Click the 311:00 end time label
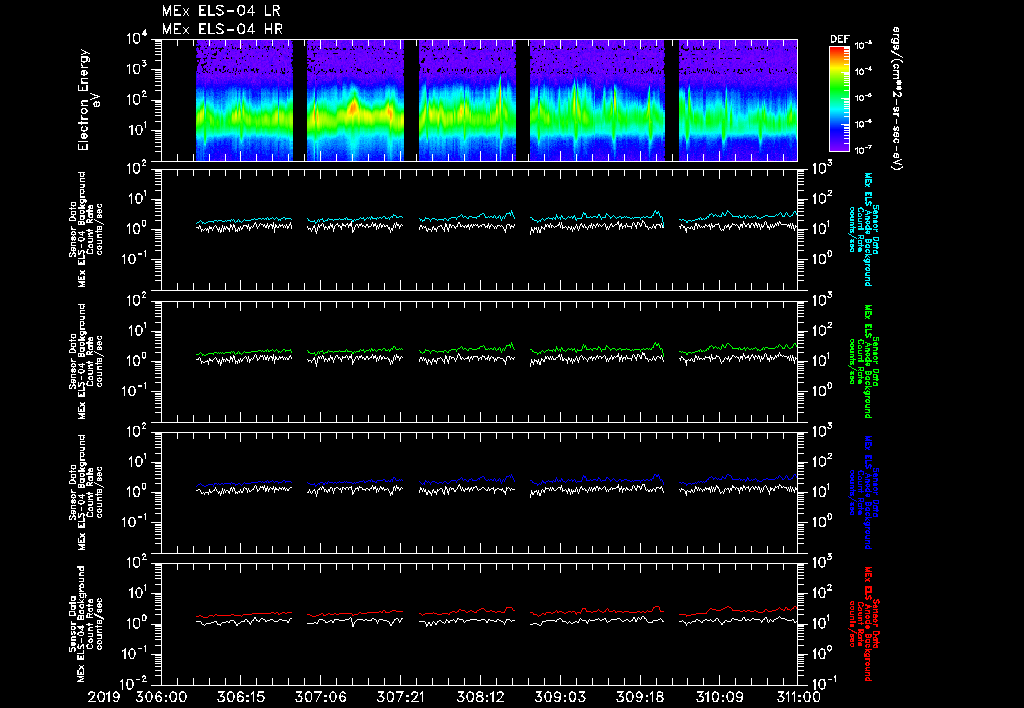Screen dimensions: 1024x708 (797, 696)
